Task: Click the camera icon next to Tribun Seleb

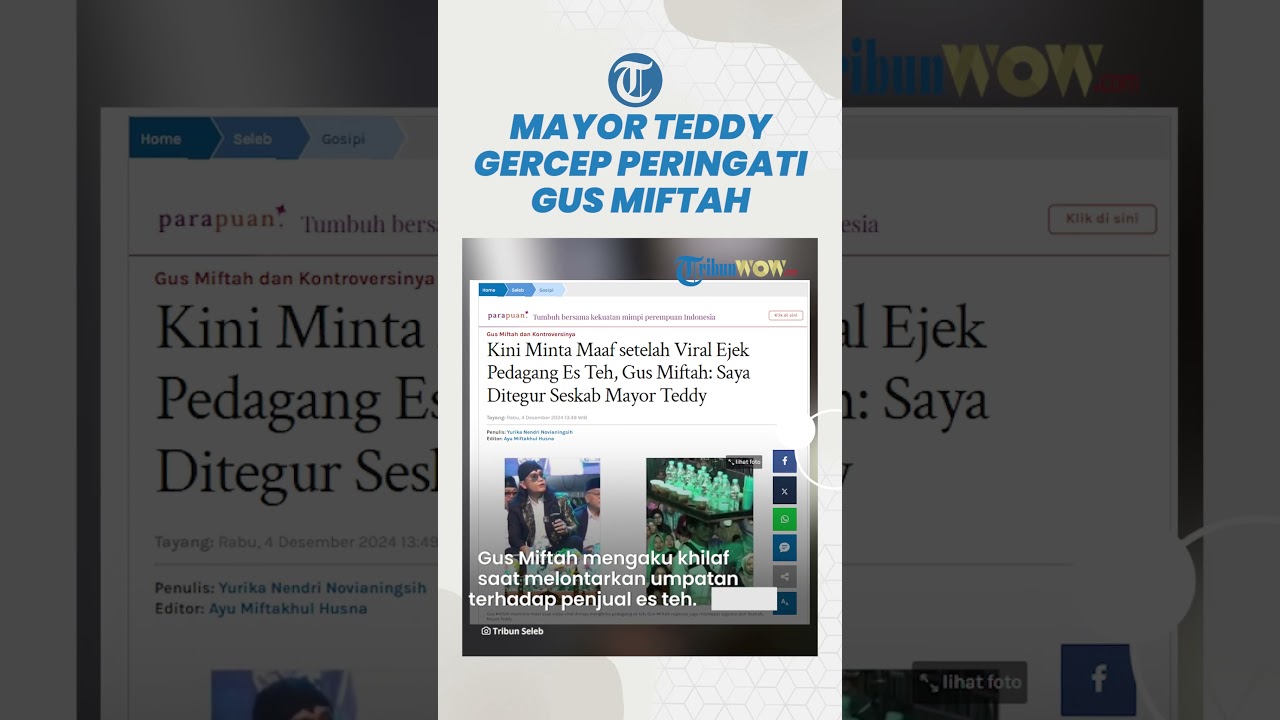Action: (x=486, y=631)
